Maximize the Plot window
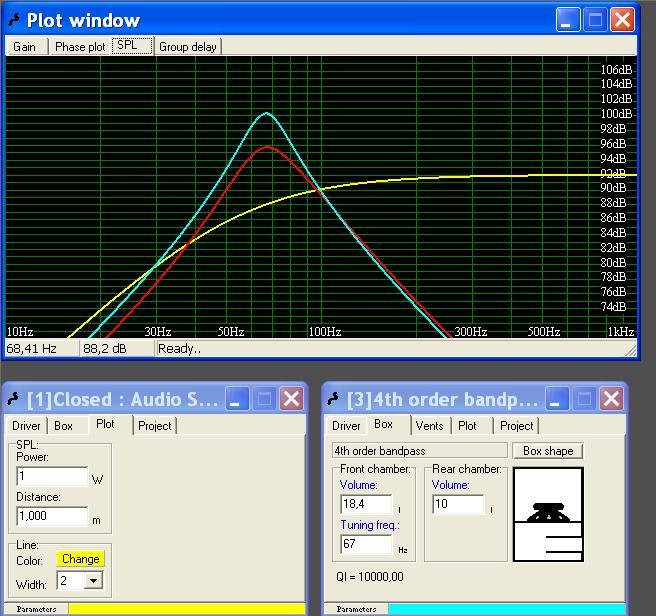Viewport: 656px width, 616px height. tap(595, 20)
